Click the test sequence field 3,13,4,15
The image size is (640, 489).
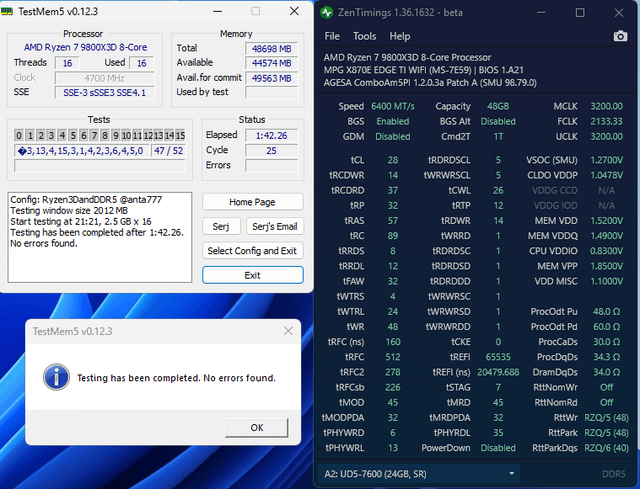(82, 151)
